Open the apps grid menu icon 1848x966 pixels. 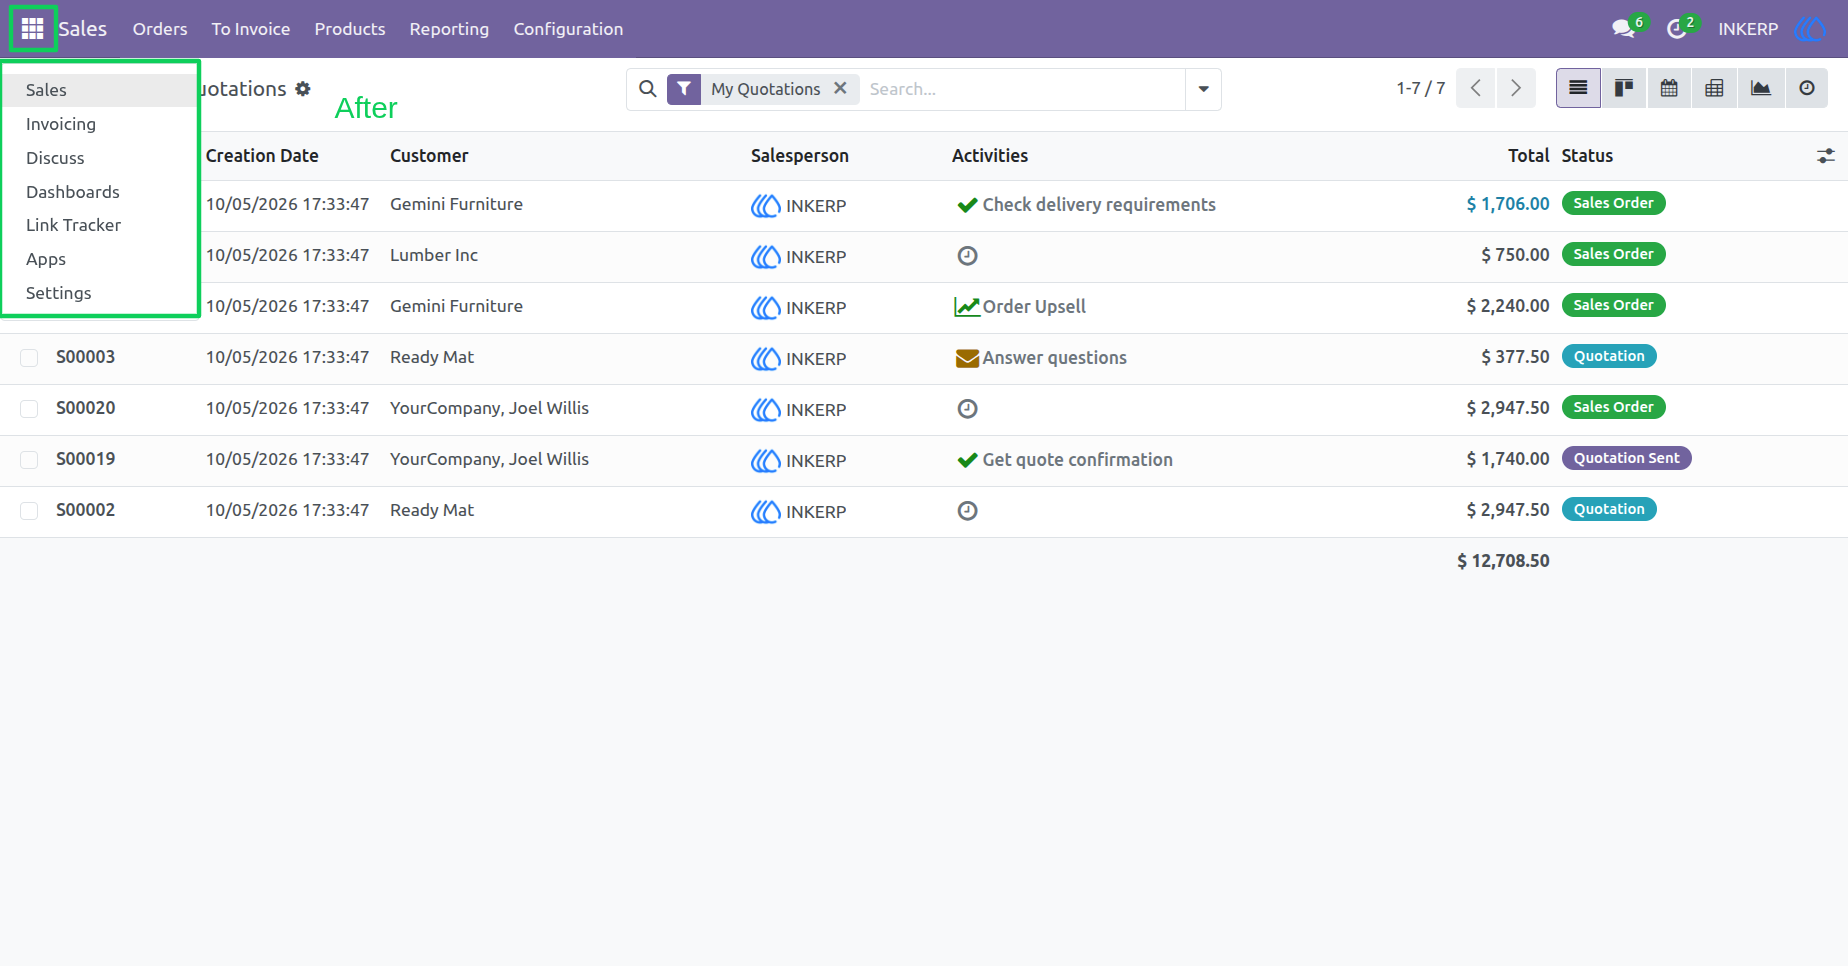pyautogui.click(x=32, y=29)
